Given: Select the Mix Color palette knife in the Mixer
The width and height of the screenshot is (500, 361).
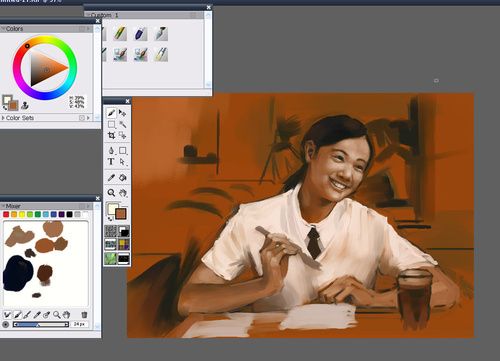Looking at the screenshot, I should pos(27,314).
